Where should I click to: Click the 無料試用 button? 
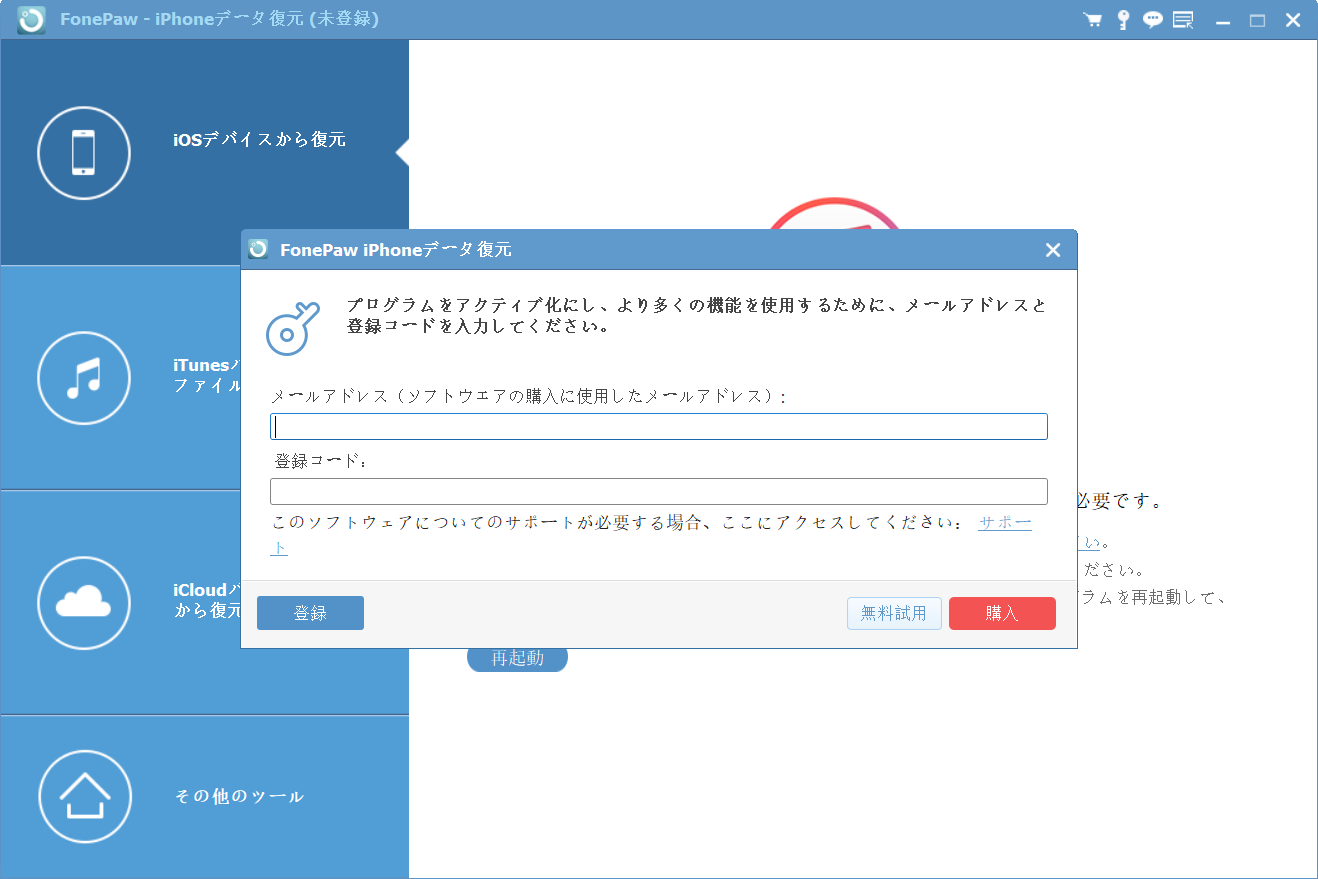pyautogui.click(x=894, y=613)
